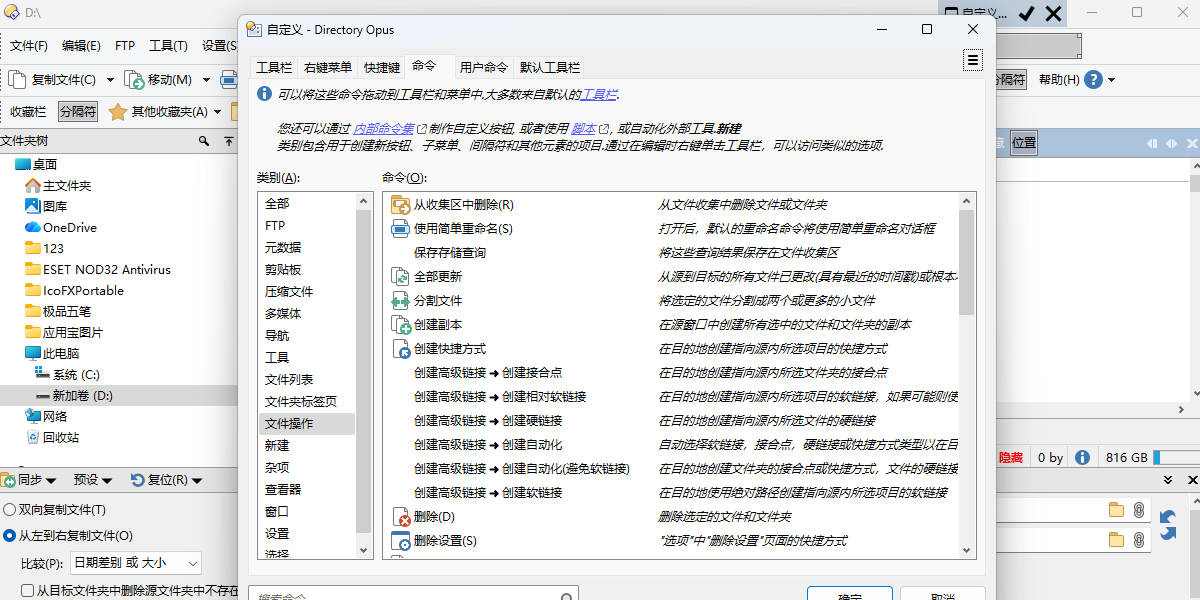Click the checkmark icon in top title area
1200x600 pixels.
[x=1027, y=13]
